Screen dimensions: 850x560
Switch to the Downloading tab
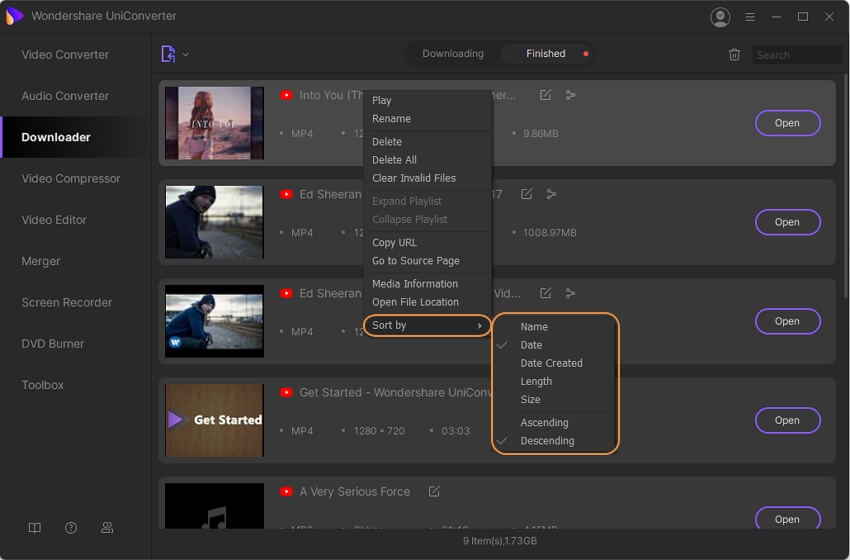click(452, 54)
